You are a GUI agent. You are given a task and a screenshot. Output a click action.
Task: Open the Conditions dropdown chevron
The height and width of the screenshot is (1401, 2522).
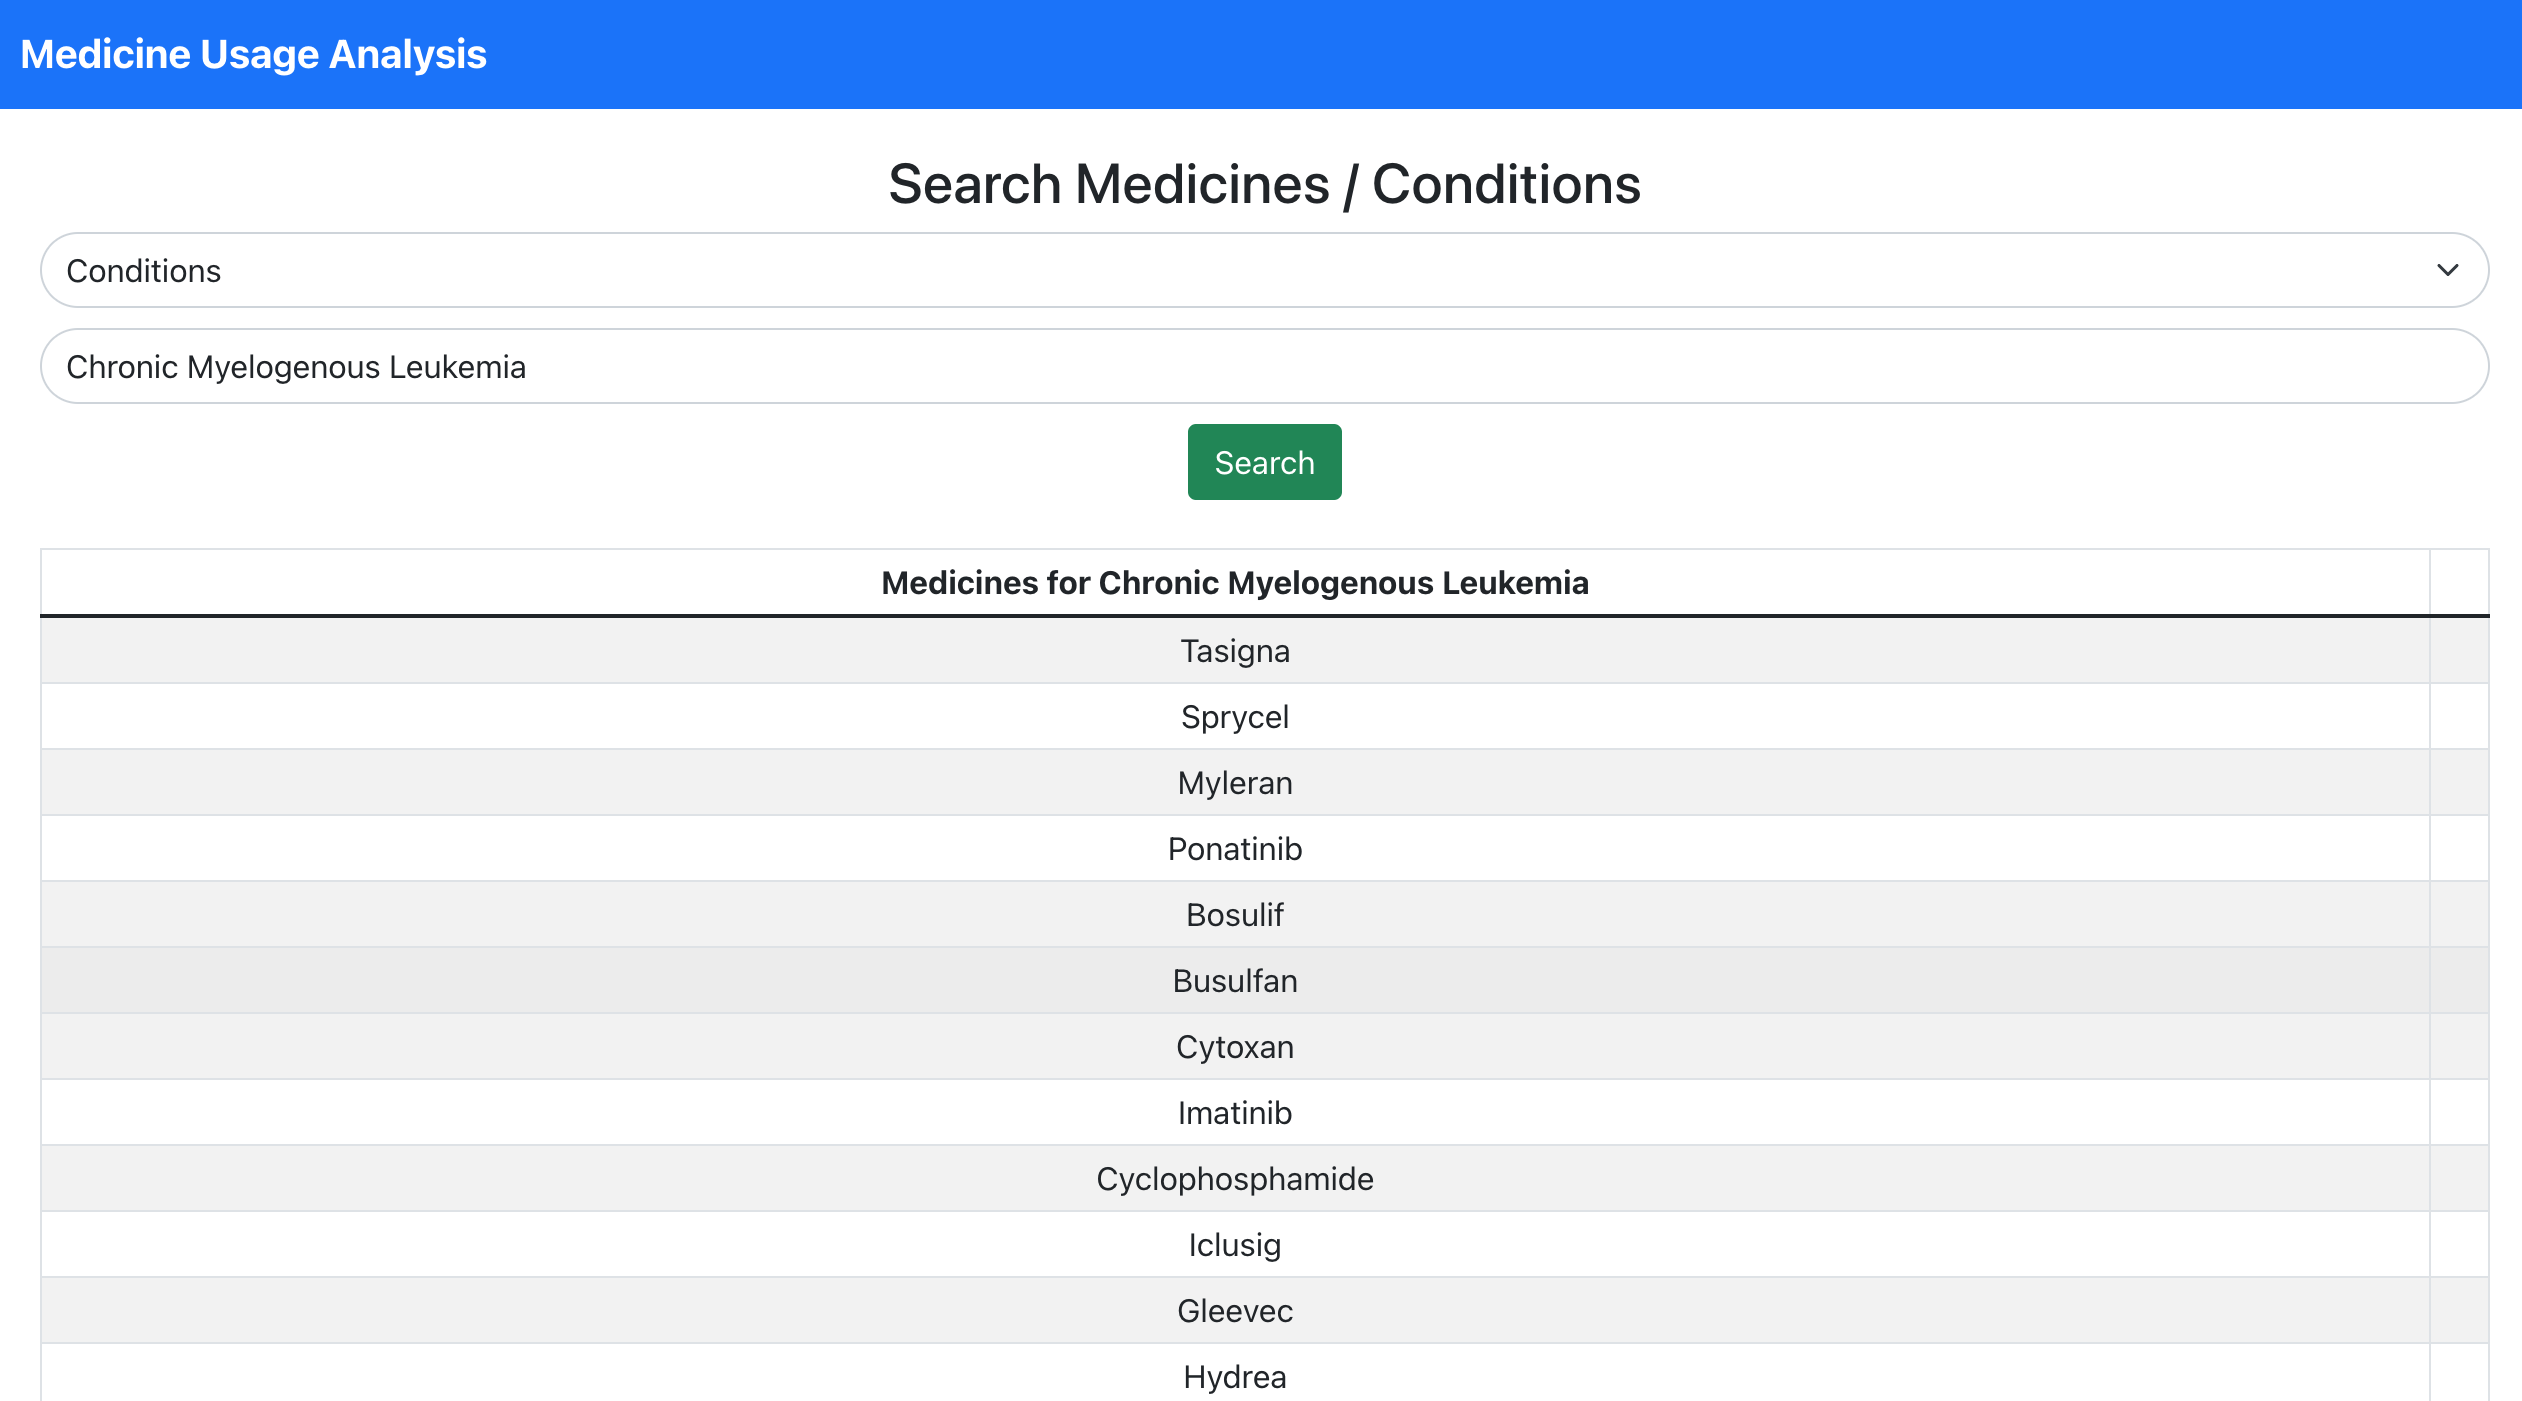point(2446,270)
